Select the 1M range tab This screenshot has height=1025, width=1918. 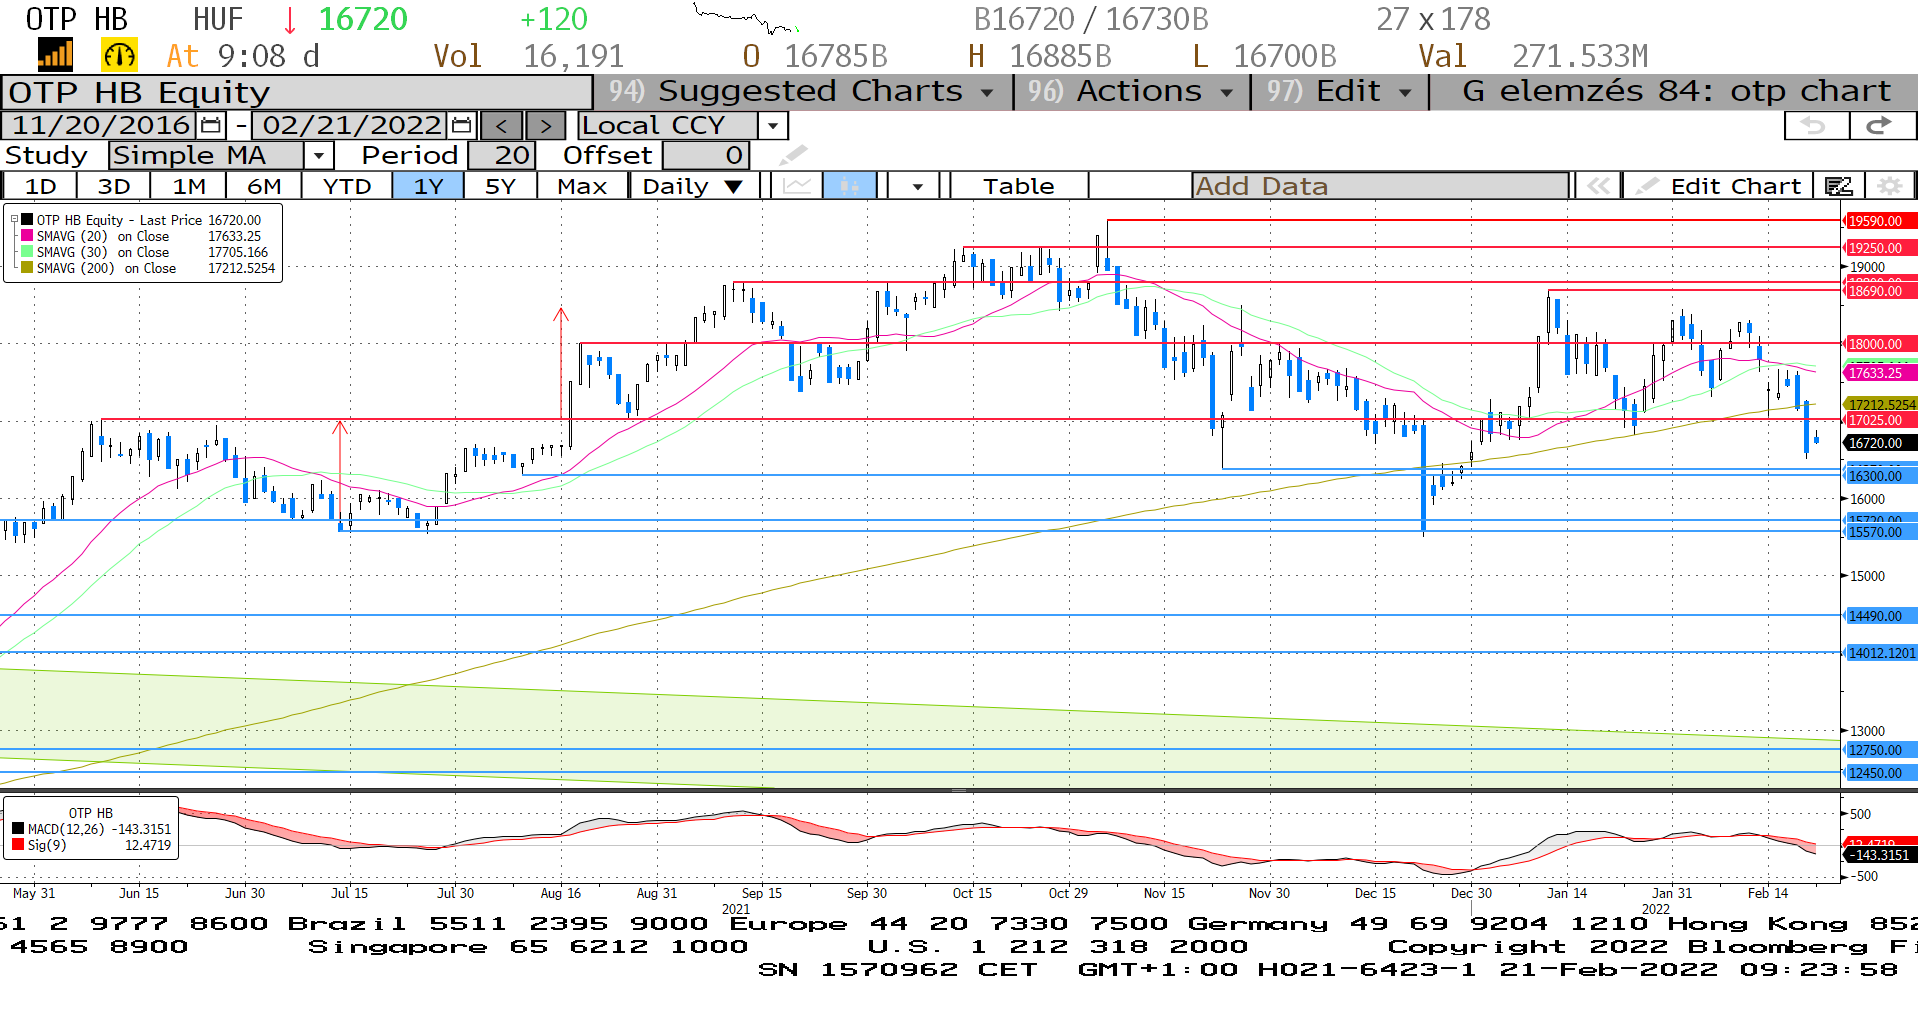pyautogui.click(x=188, y=186)
